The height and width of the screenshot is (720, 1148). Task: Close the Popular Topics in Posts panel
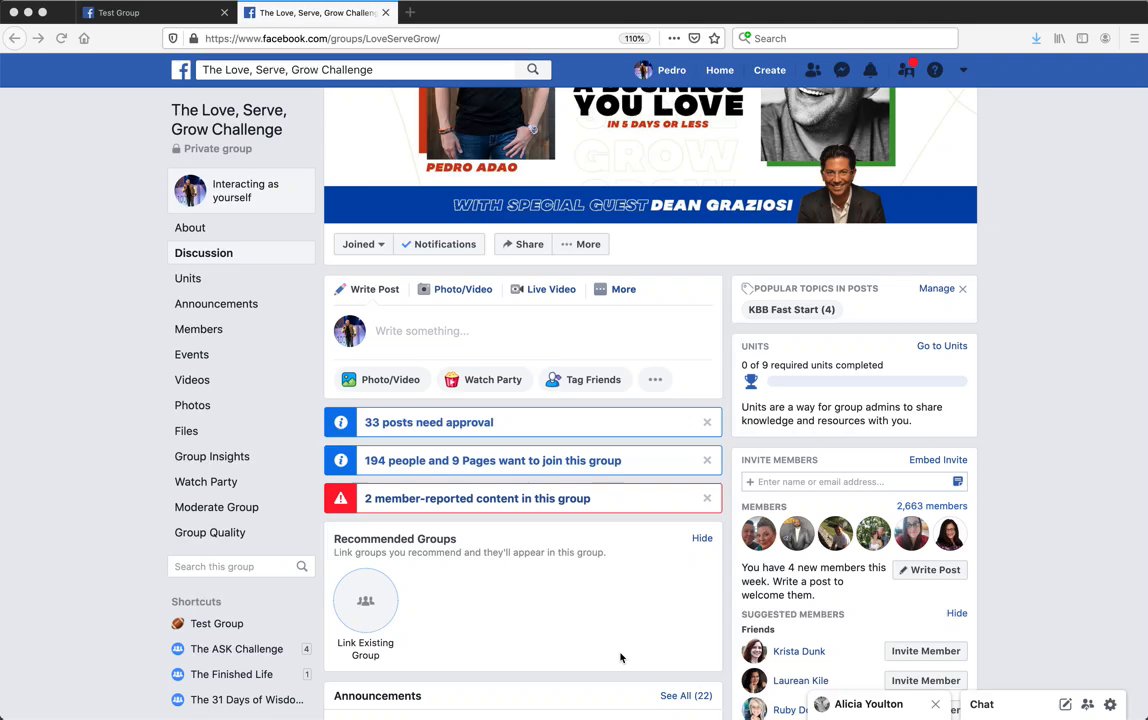963,289
